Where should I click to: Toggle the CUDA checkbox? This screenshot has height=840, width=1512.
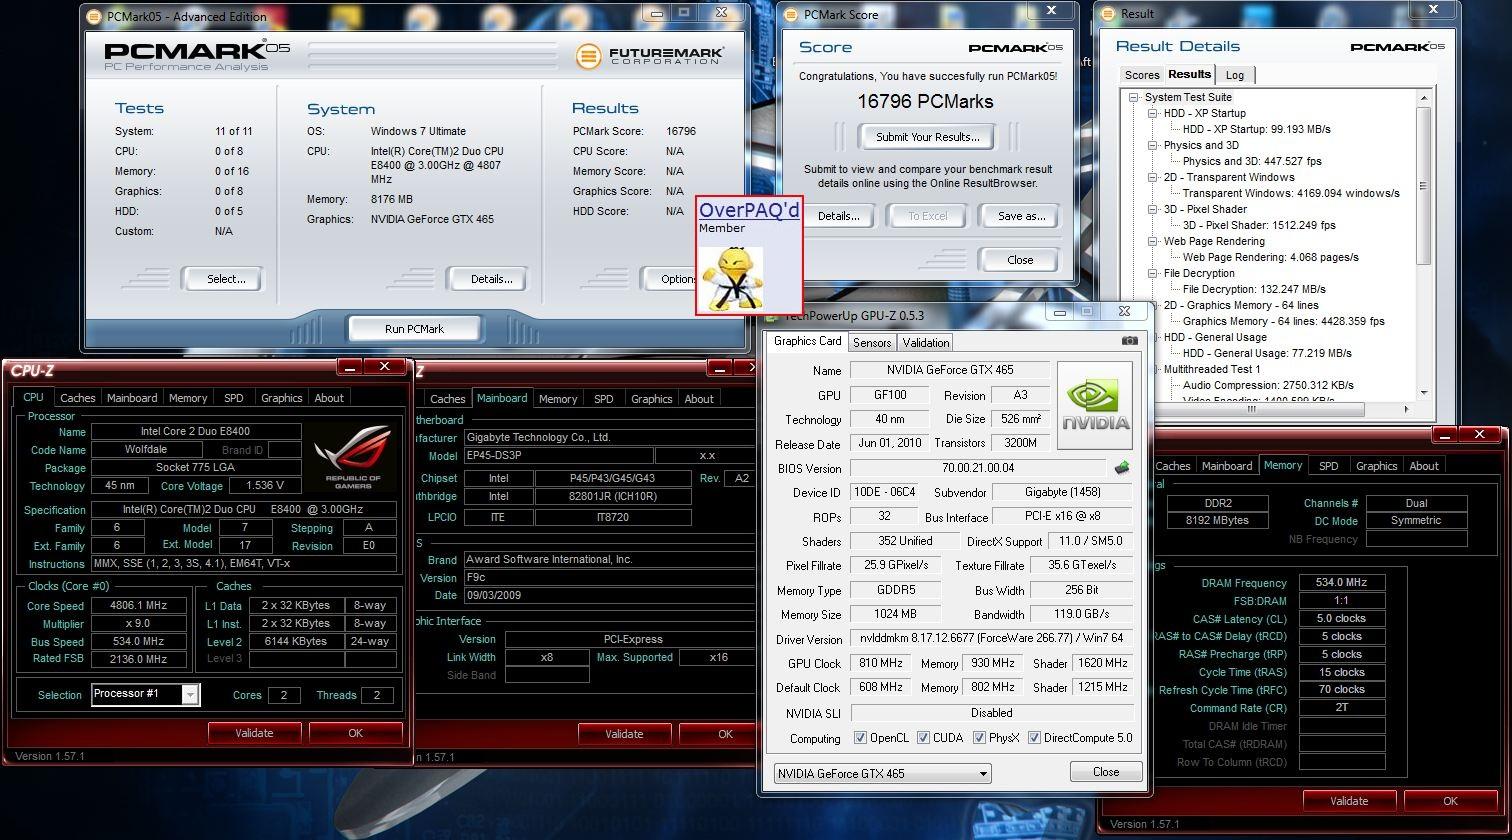(x=923, y=738)
